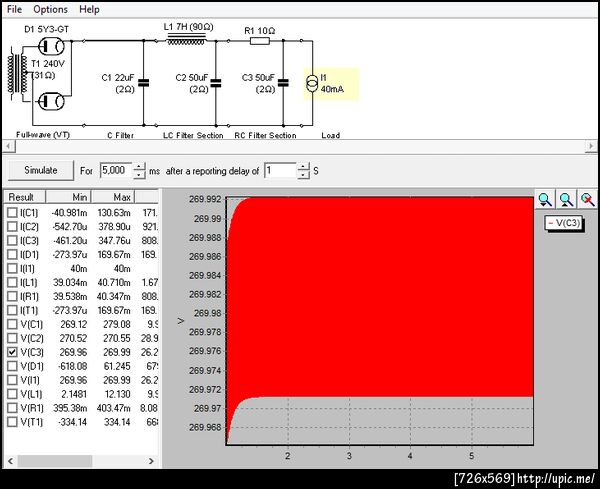Decrease simulation duration with down stepper
Image resolution: width=600 pixels, height=489 pixels.
(x=140, y=174)
